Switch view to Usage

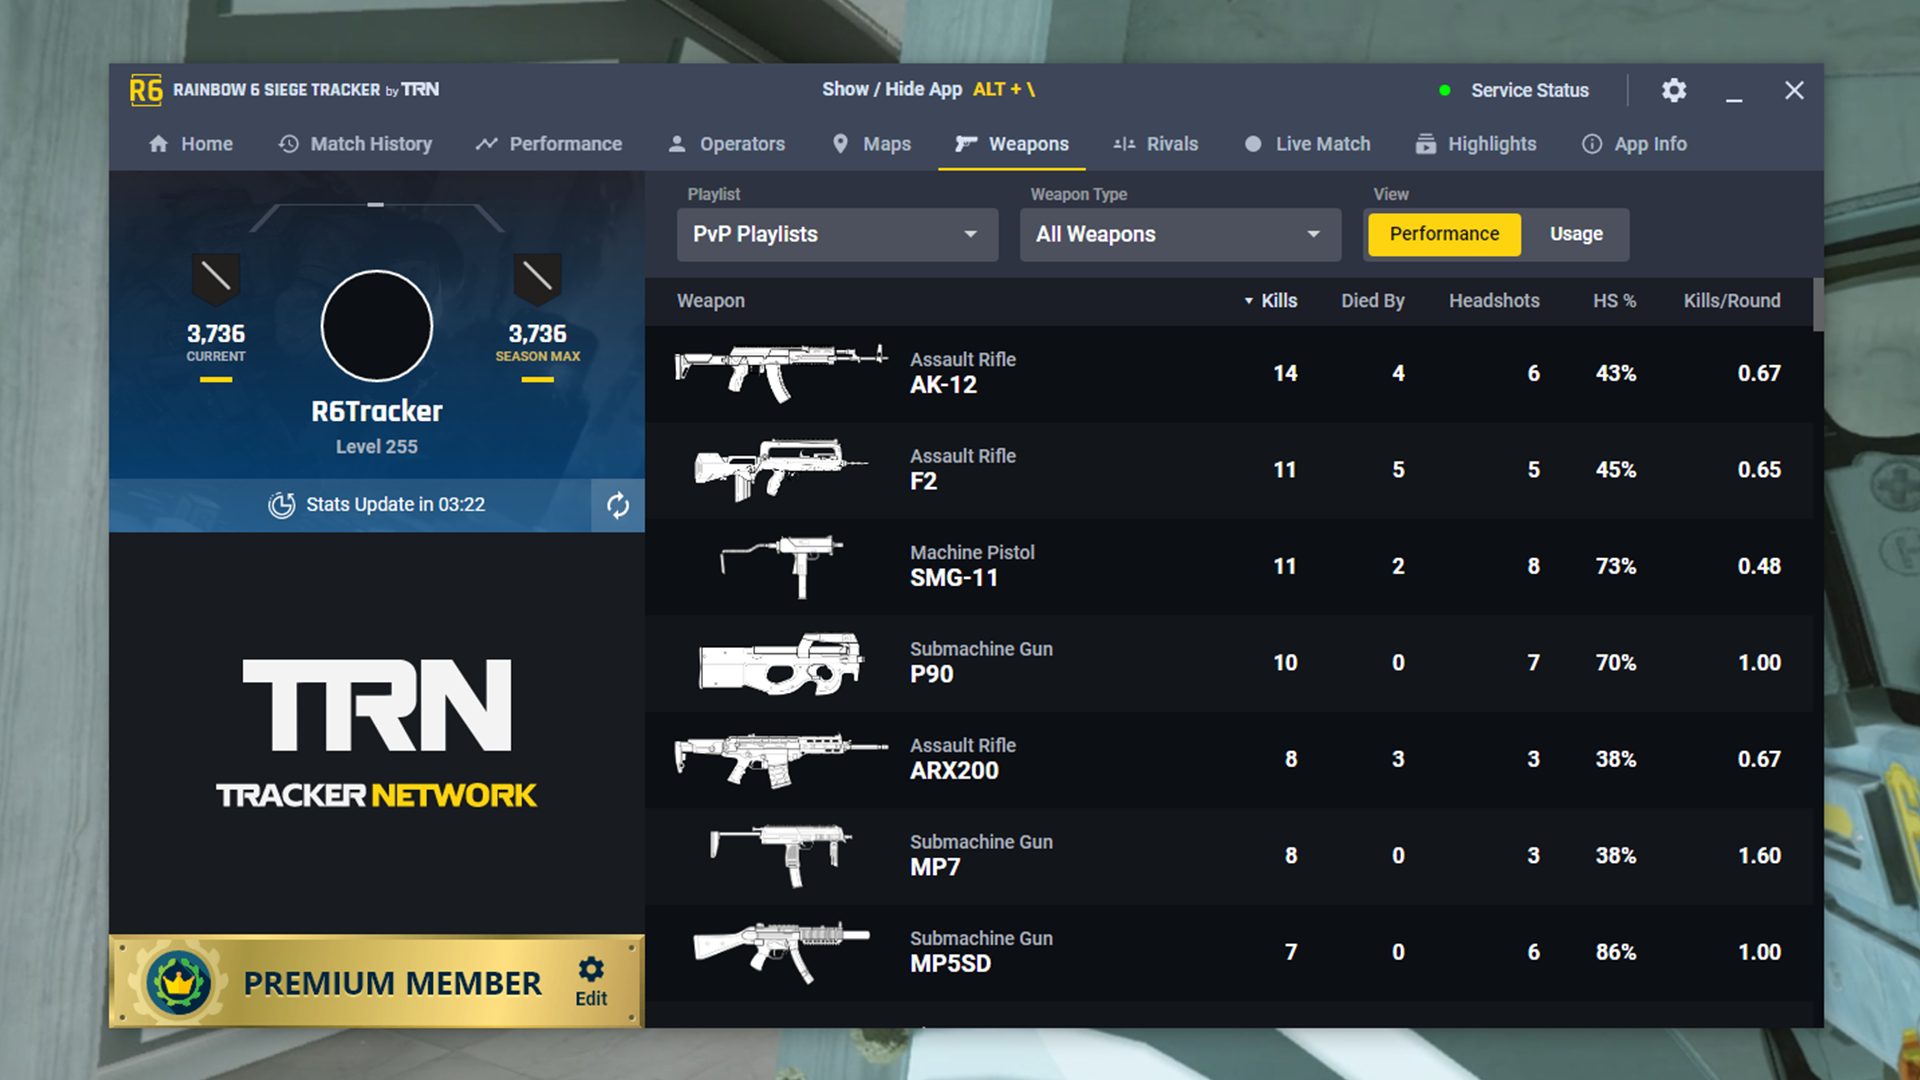(x=1576, y=234)
